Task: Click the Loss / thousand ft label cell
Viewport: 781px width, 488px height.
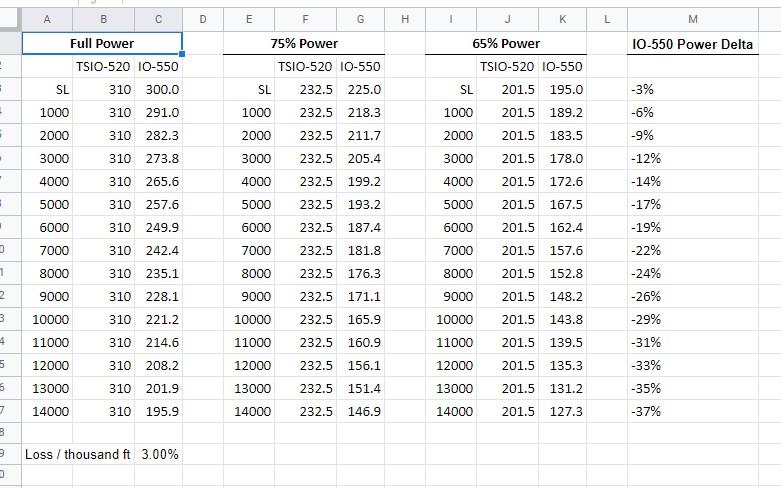Action: [x=78, y=454]
